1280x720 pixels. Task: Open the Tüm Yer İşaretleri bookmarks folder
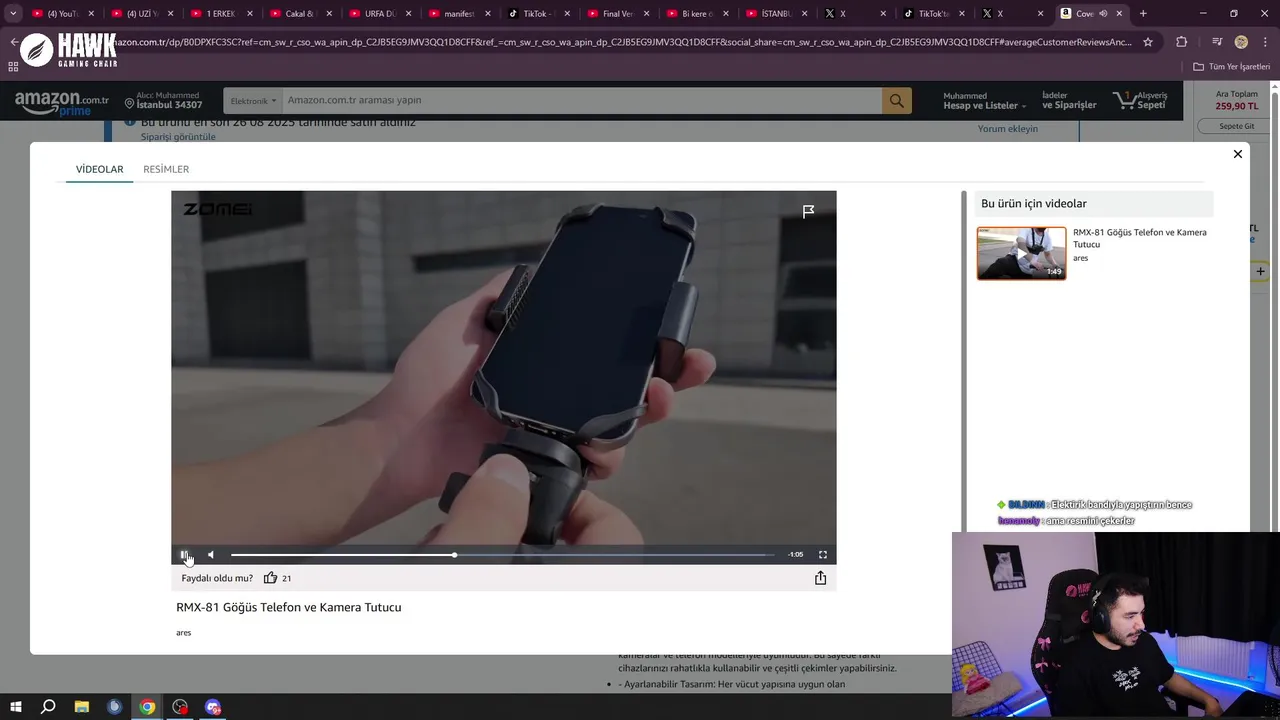1231,67
